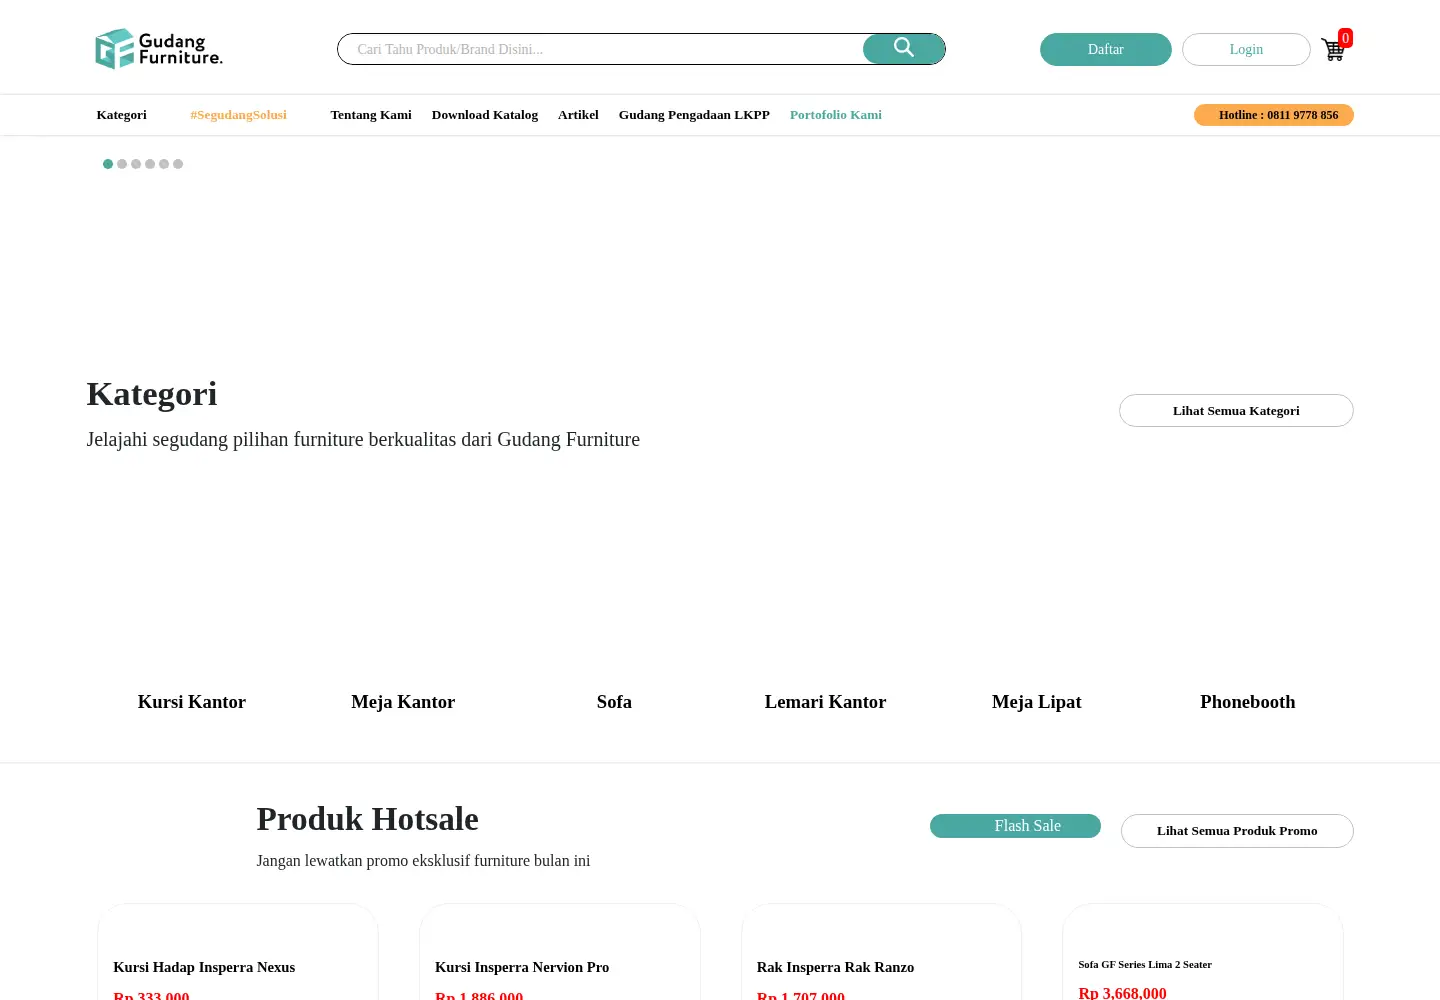Image resolution: width=1440 pixels, height=1000 pixels.
Task: Click Lihat Semua Produk Promo
Action: pyautogui.click(x=1237, y=831)
